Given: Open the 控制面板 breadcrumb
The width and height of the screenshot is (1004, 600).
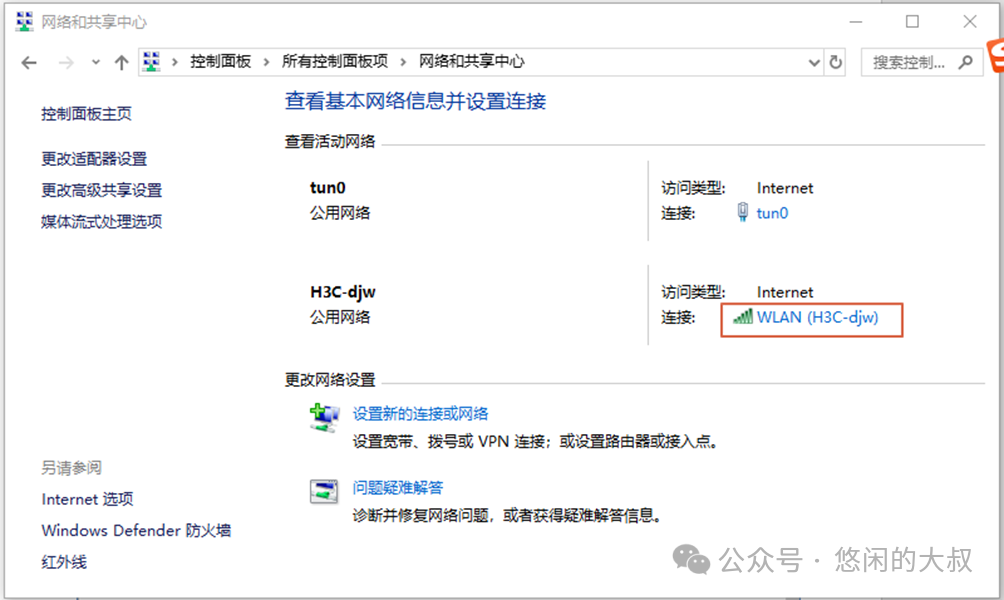Looking at the screenshot, I should click(220, 61).
